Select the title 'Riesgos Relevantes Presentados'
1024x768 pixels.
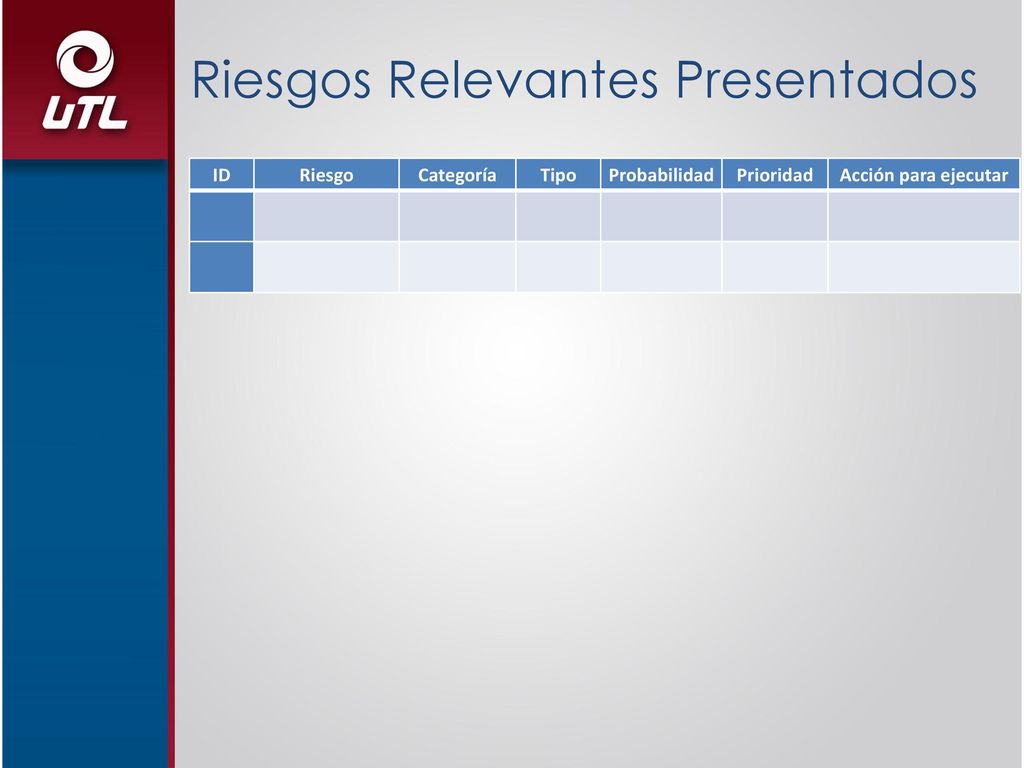(x=584, y=80)
